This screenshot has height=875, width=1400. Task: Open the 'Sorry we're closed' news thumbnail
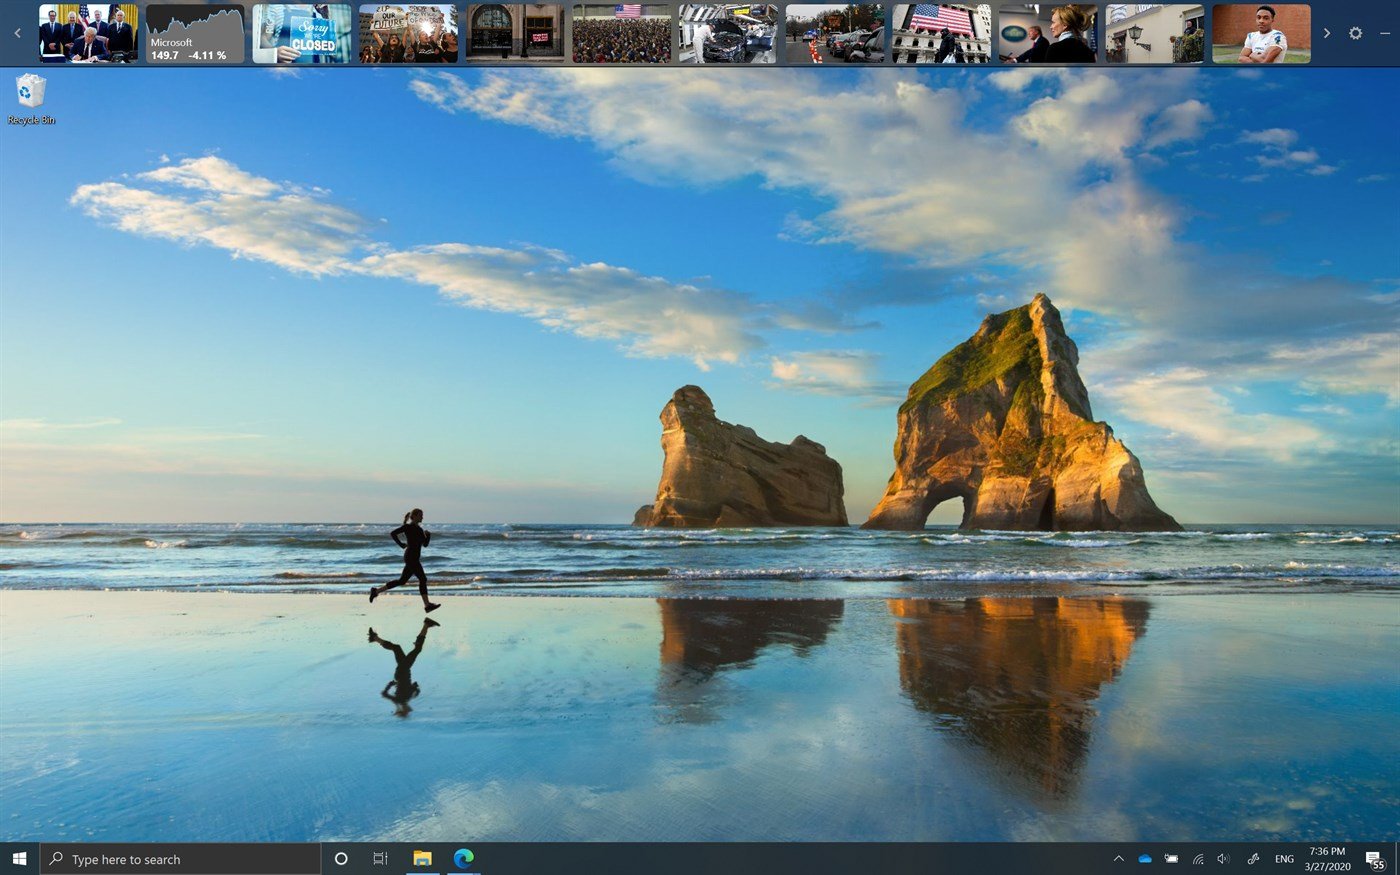click(302, 34)
